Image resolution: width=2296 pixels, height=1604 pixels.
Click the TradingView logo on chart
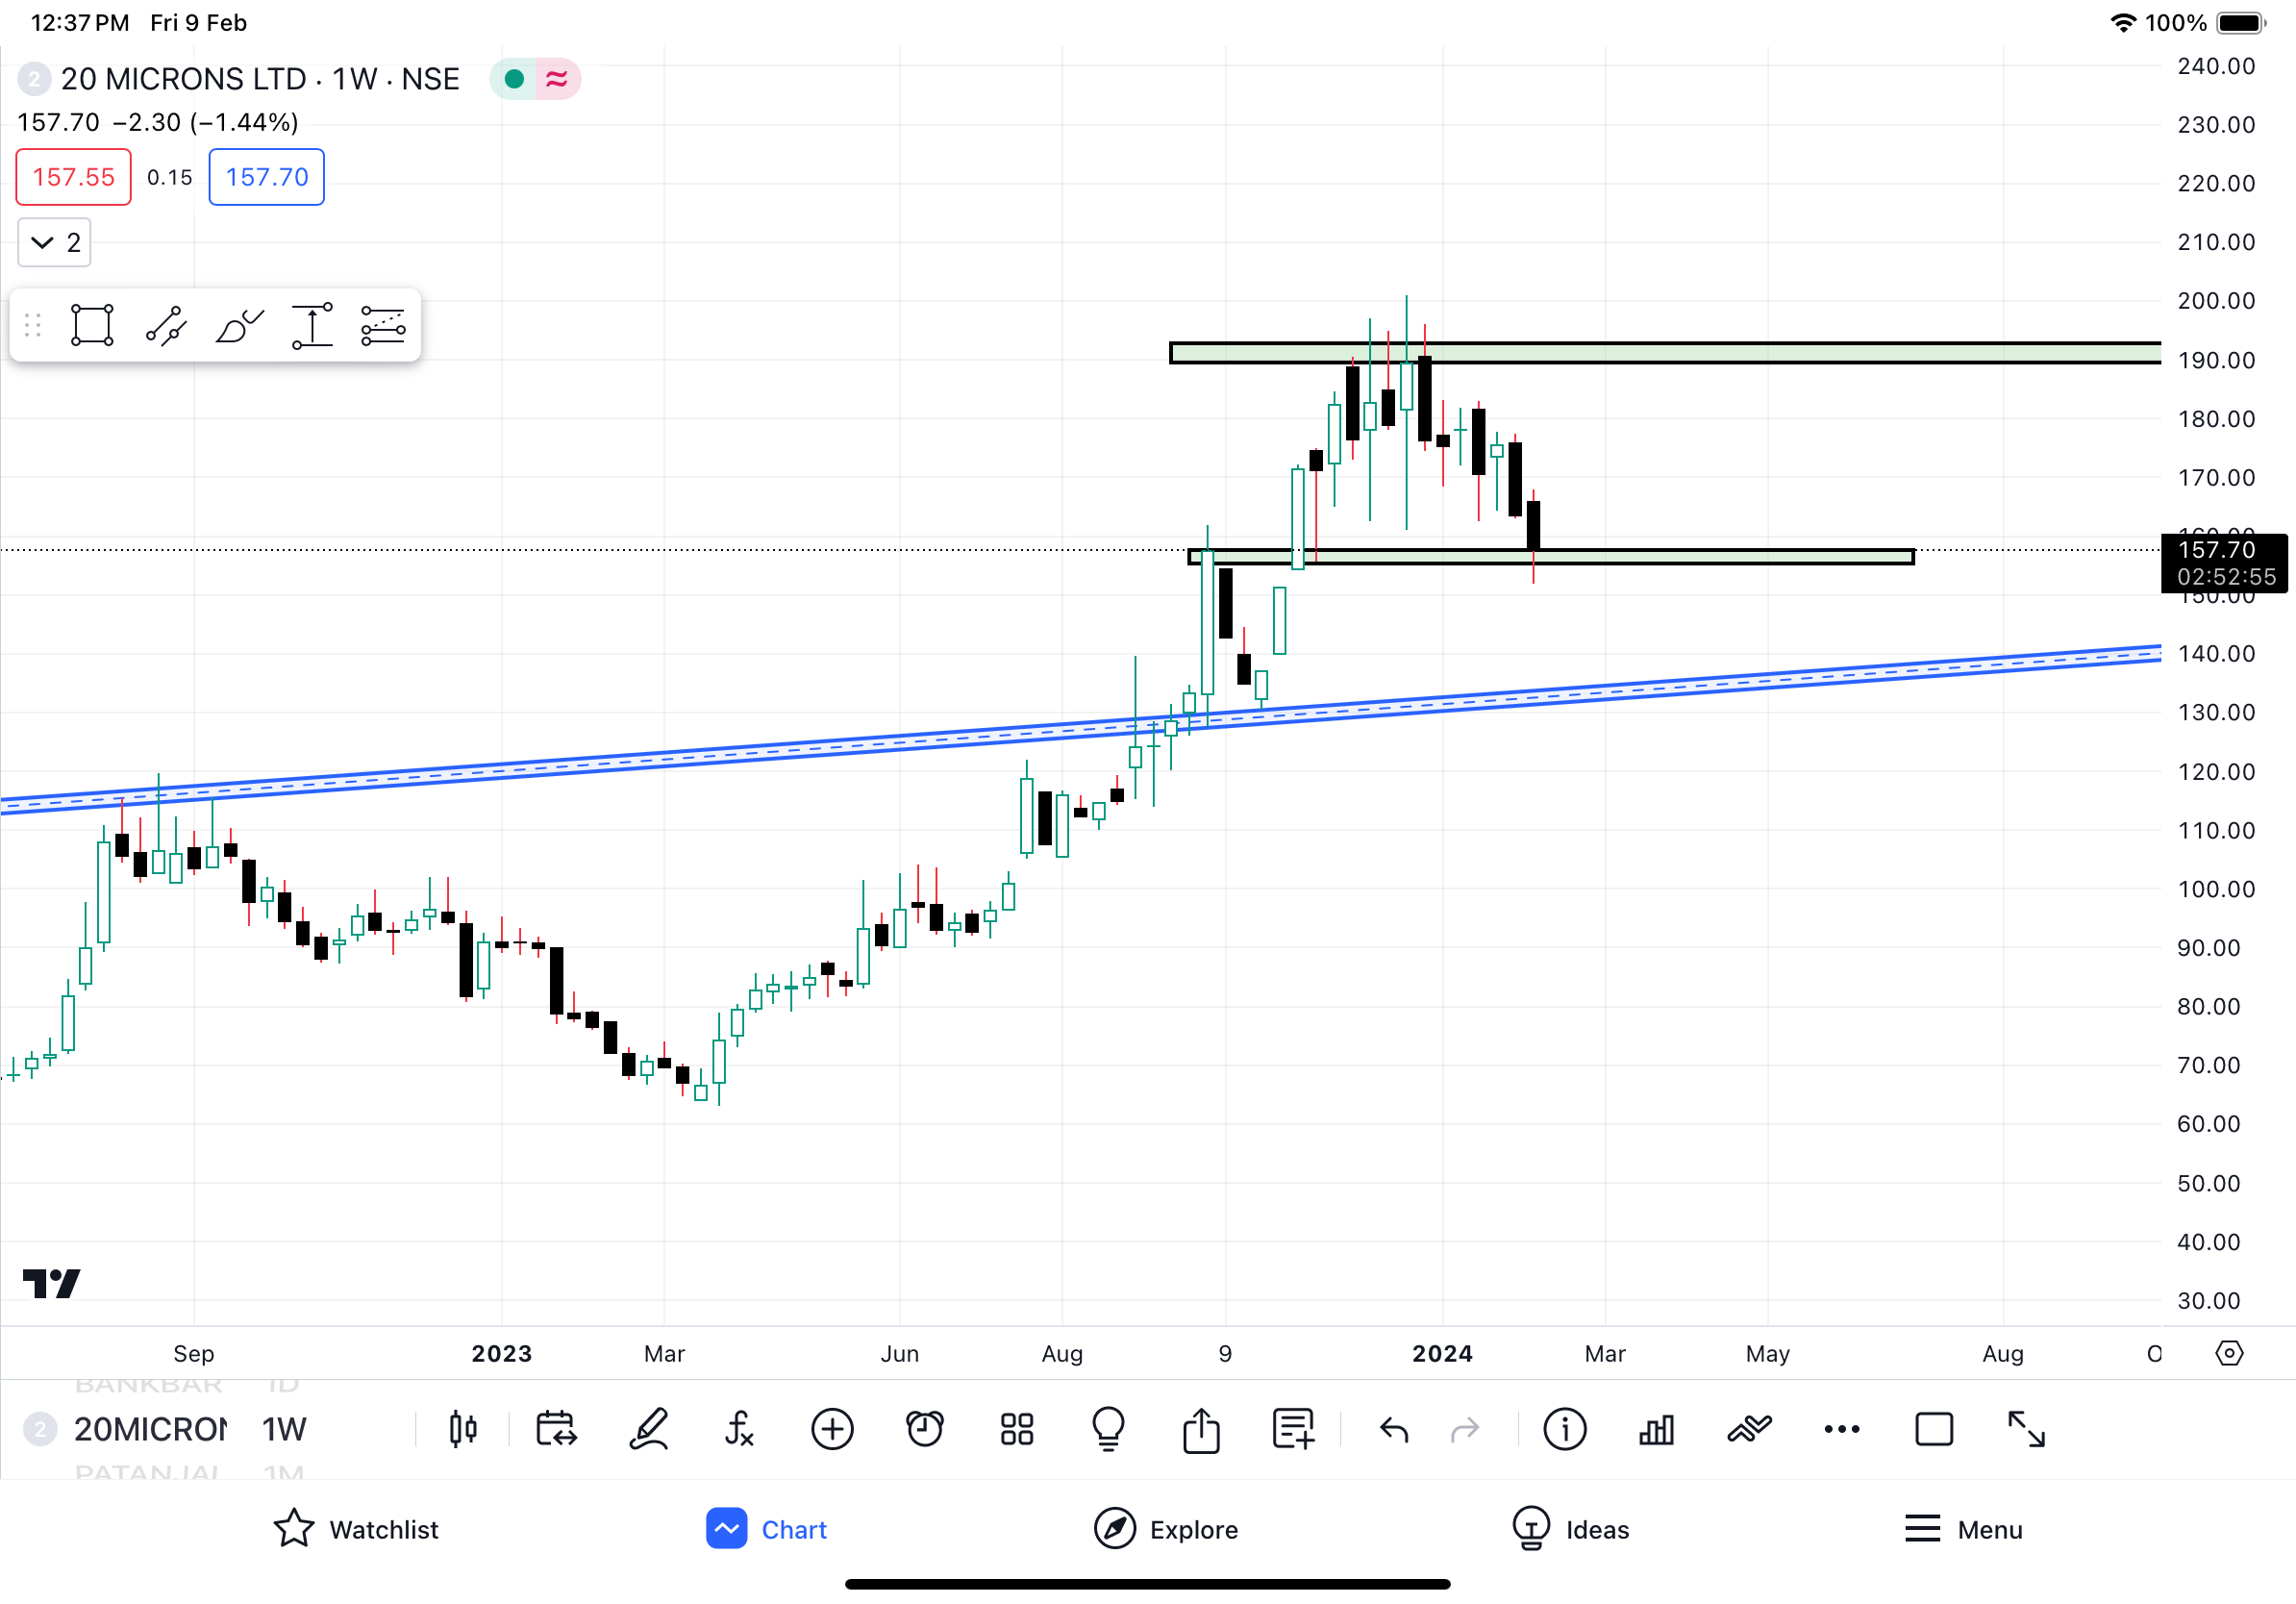[x=51, y=1283]
